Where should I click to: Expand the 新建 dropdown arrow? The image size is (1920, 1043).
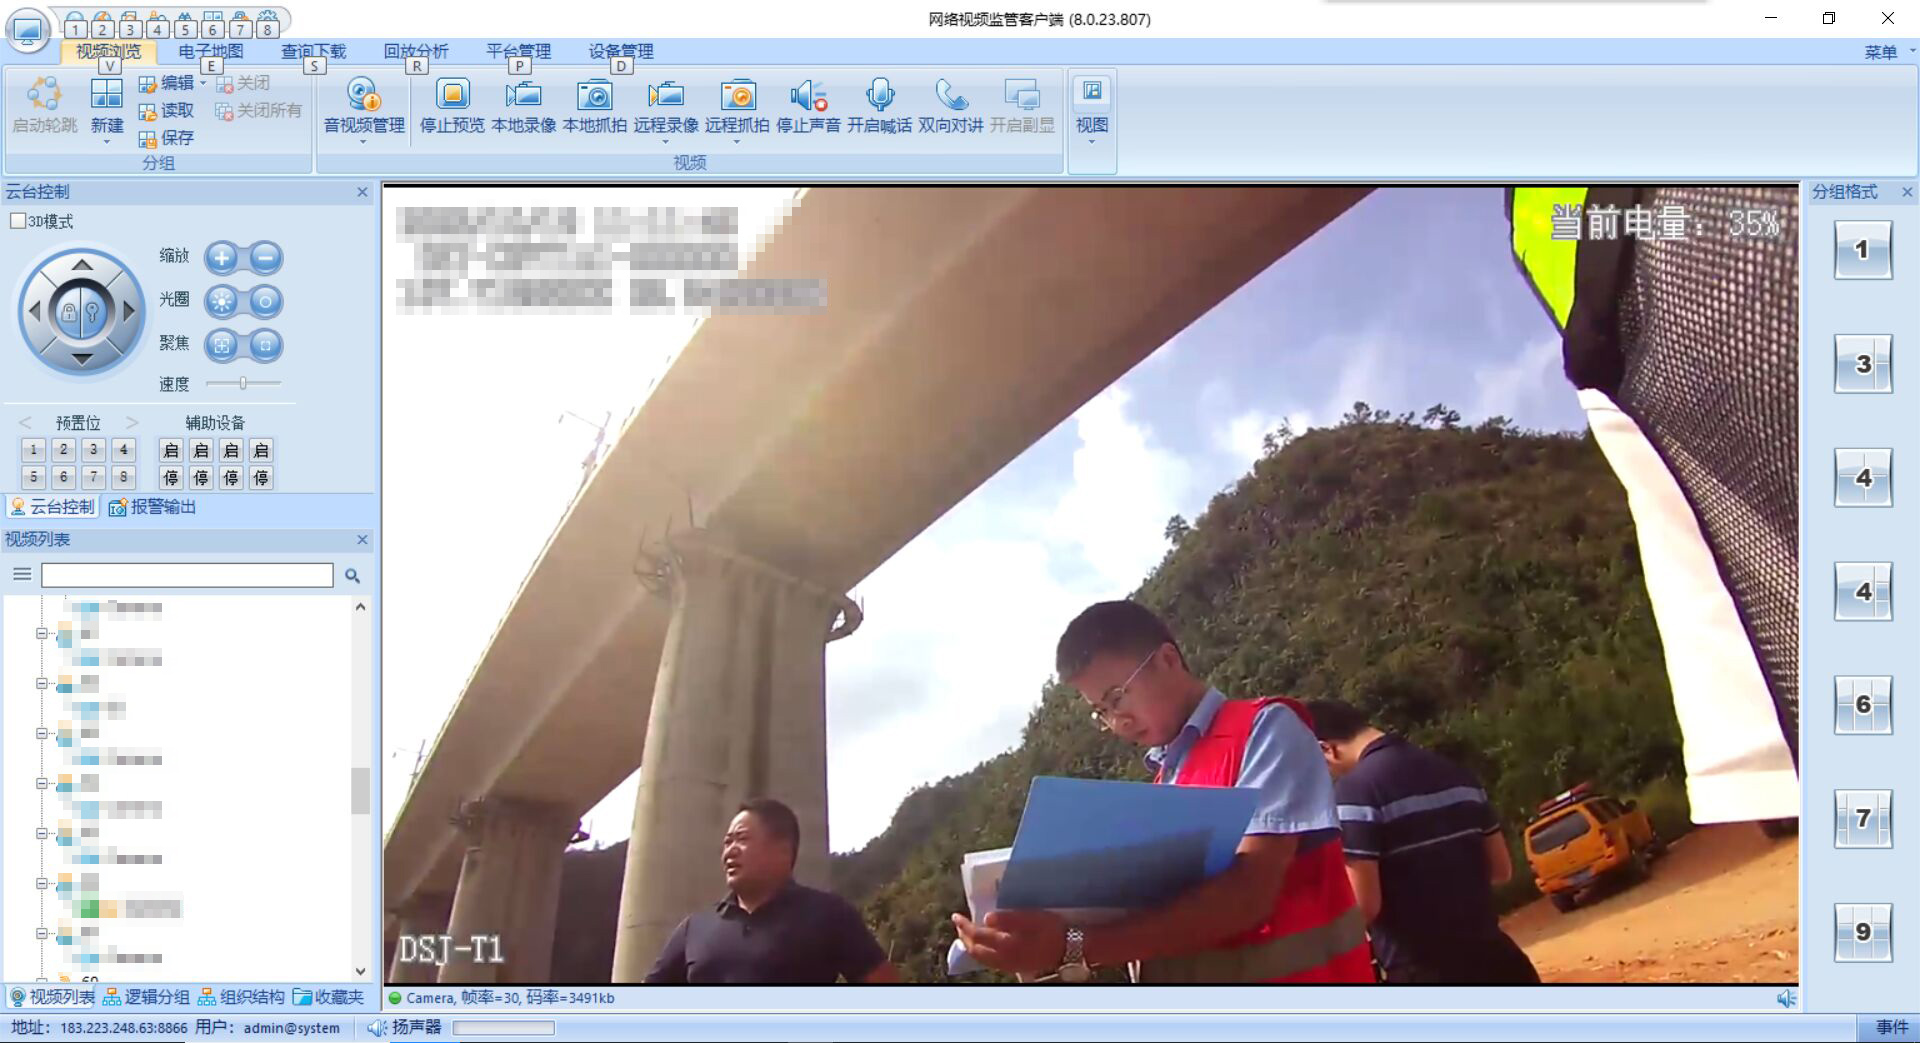[x=107, y=142]
